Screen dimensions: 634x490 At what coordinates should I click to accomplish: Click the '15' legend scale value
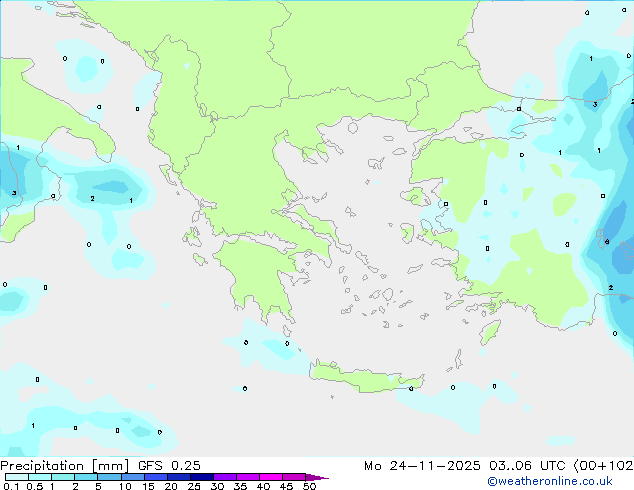point(148,486)
